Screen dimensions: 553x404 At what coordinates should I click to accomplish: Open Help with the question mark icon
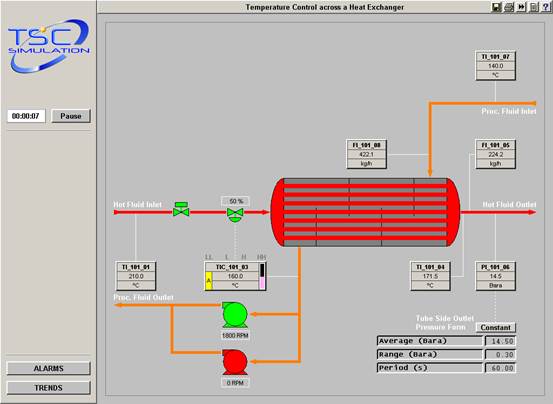546,7
